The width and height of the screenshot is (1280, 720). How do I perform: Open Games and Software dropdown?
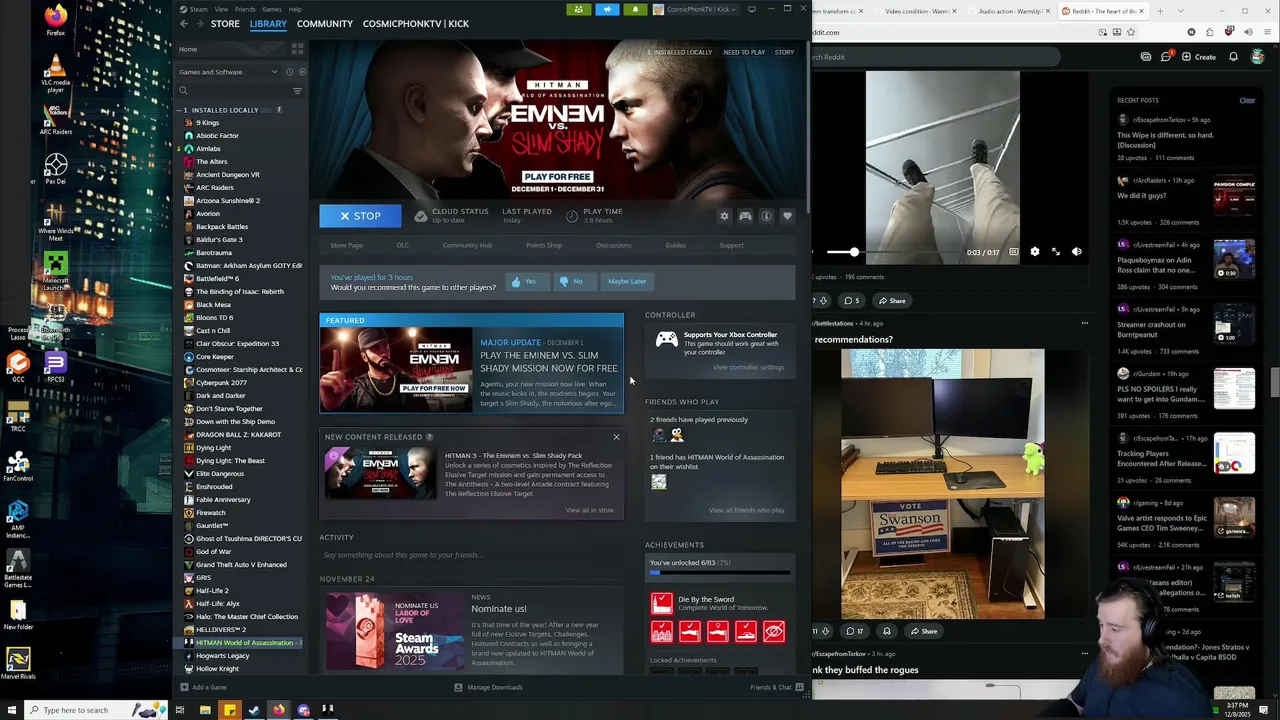[228, 72]
